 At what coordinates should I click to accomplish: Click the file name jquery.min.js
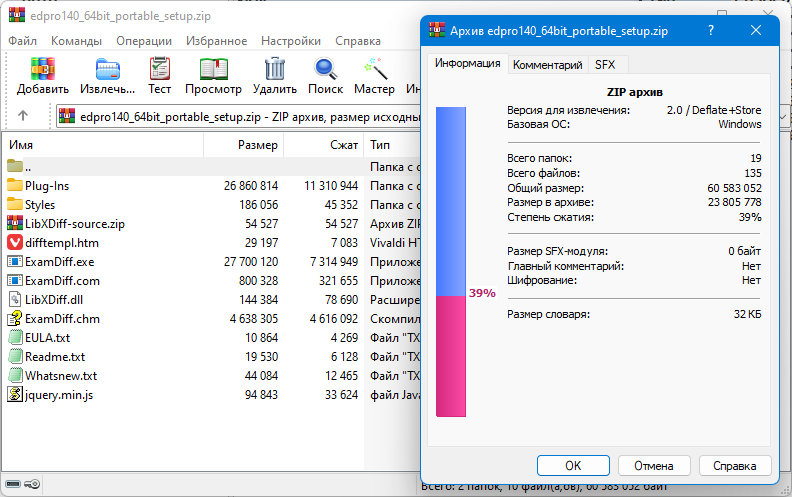tap(59, 395)
